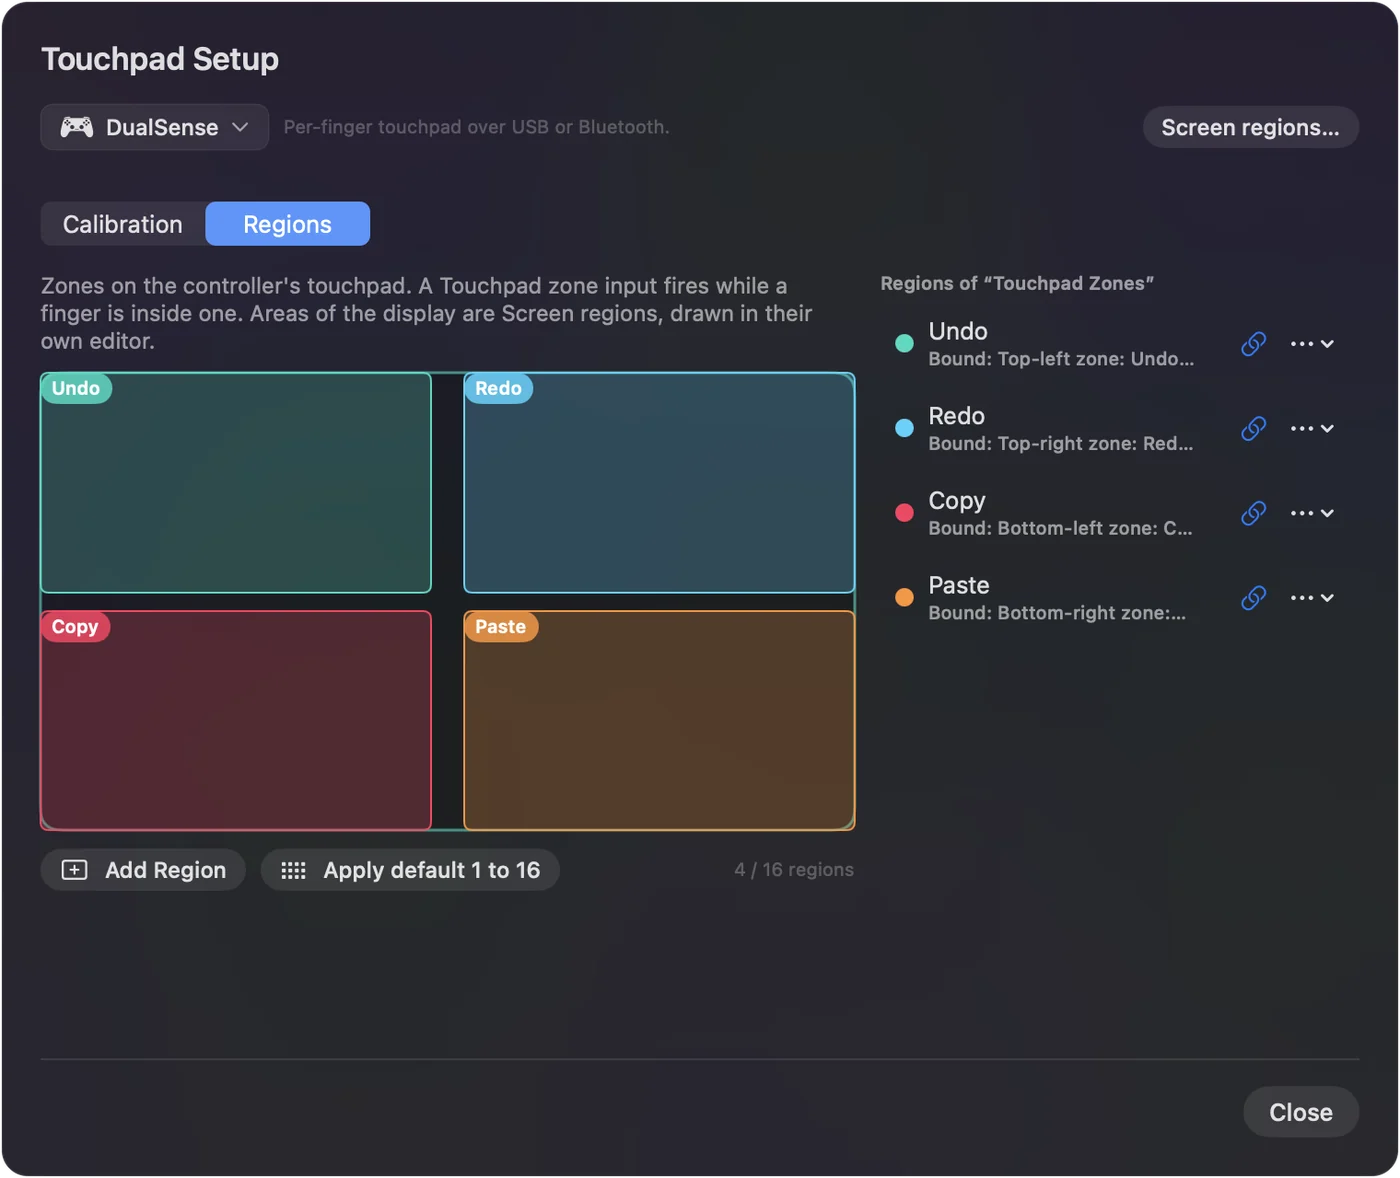Select the Paste row in regions list
Viewport: 1400px width, 1178px height.
click(1119, 598)
